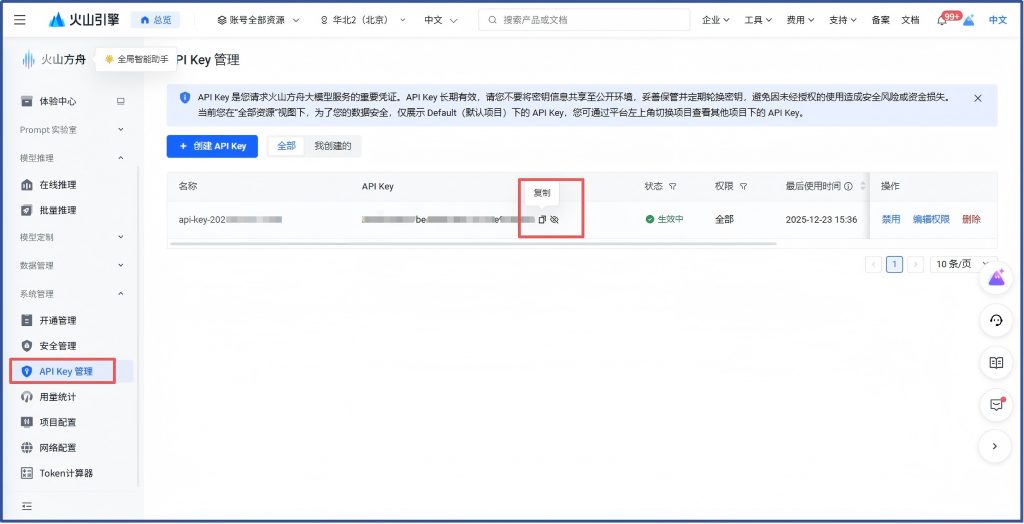Click the 创建 API Key button
This screenshot has height=524, width=1024.
pos(212,146)
